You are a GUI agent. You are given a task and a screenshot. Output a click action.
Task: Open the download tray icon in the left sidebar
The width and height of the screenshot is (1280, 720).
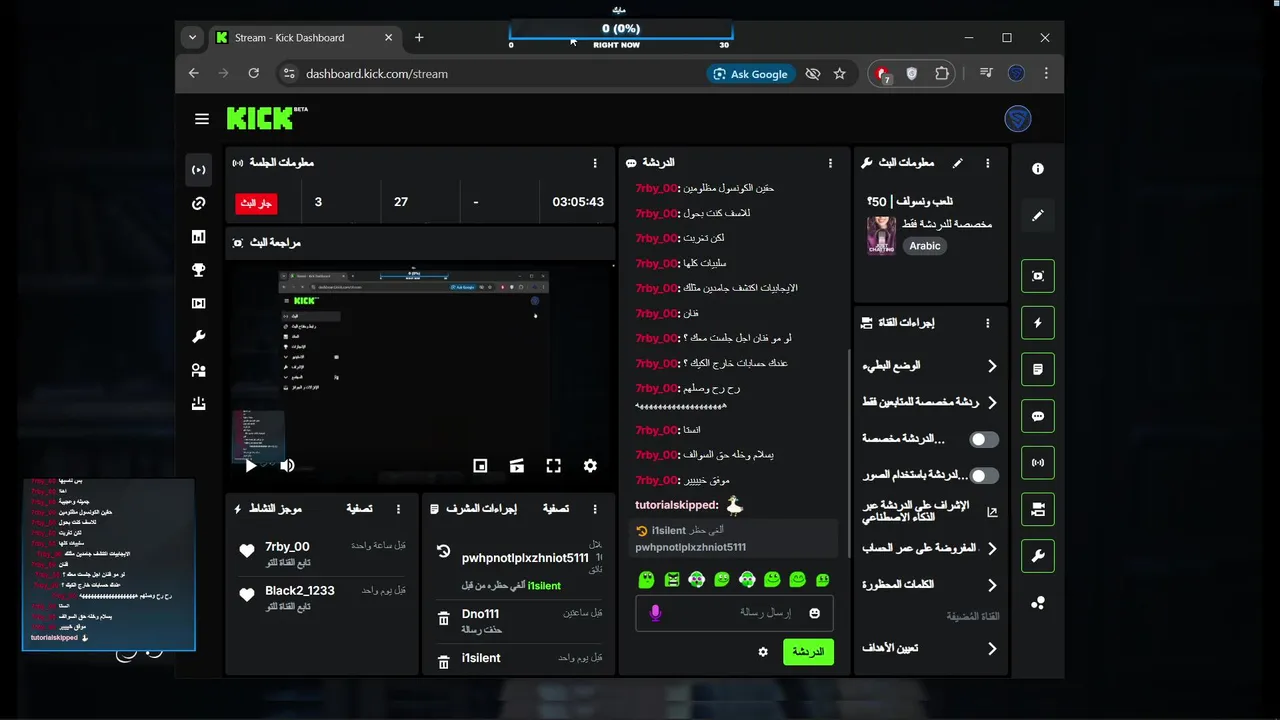(x=199, y=403)
